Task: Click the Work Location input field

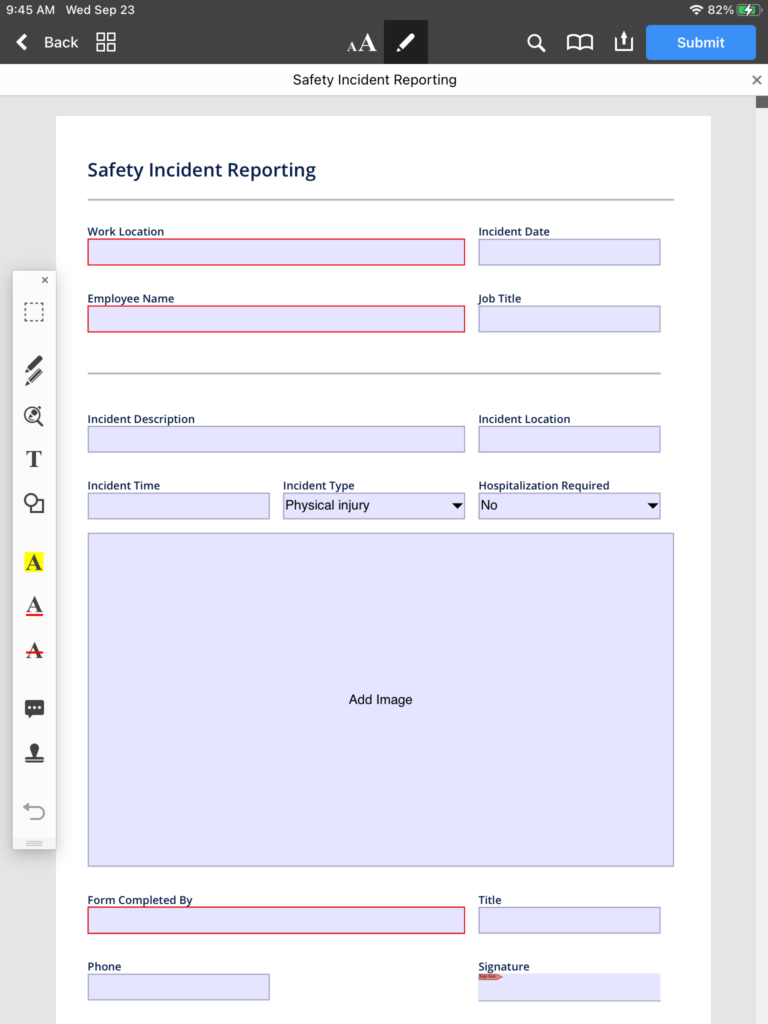Action: (276, 252)
